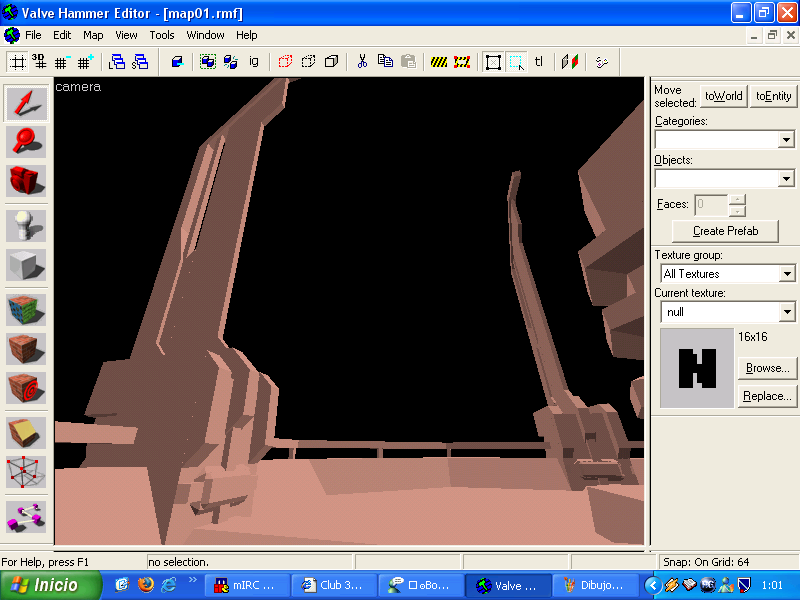Pick the Magnify tool
This screenshot has height=600, width=800.
click(x=26, y=141)
